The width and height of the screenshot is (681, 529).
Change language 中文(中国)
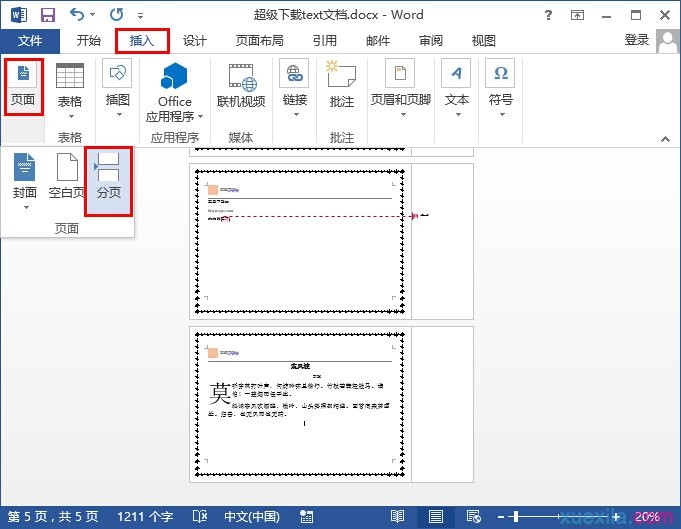pyautogui.click(x=252, y=516)
